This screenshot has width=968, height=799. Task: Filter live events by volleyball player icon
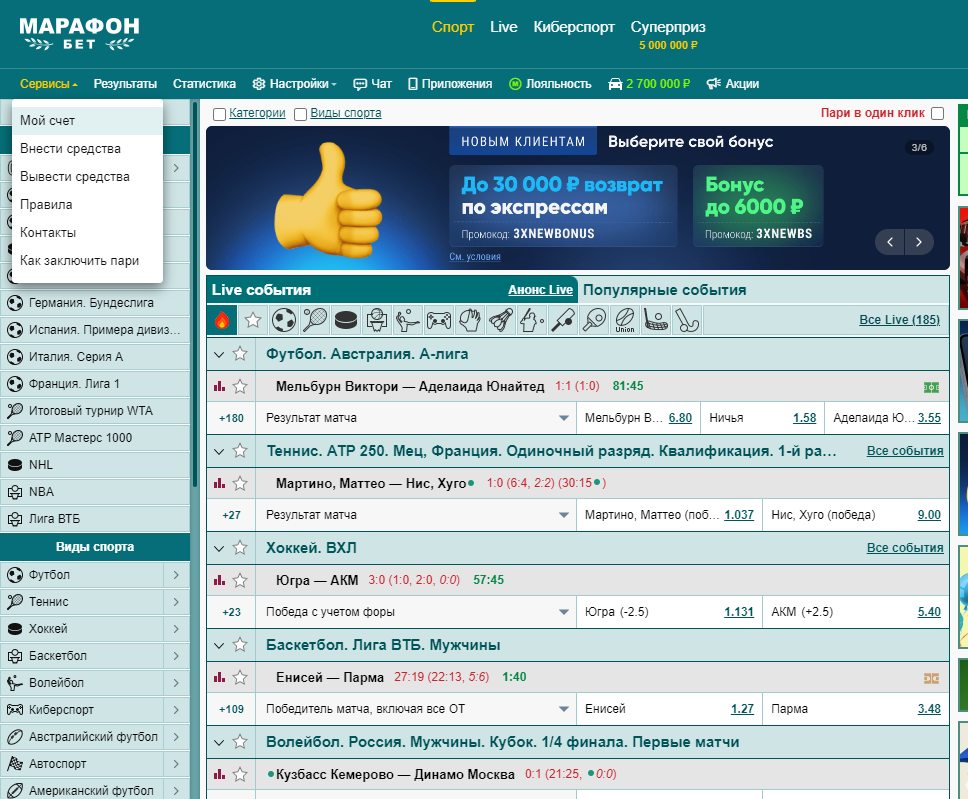(x=407, y=320)
